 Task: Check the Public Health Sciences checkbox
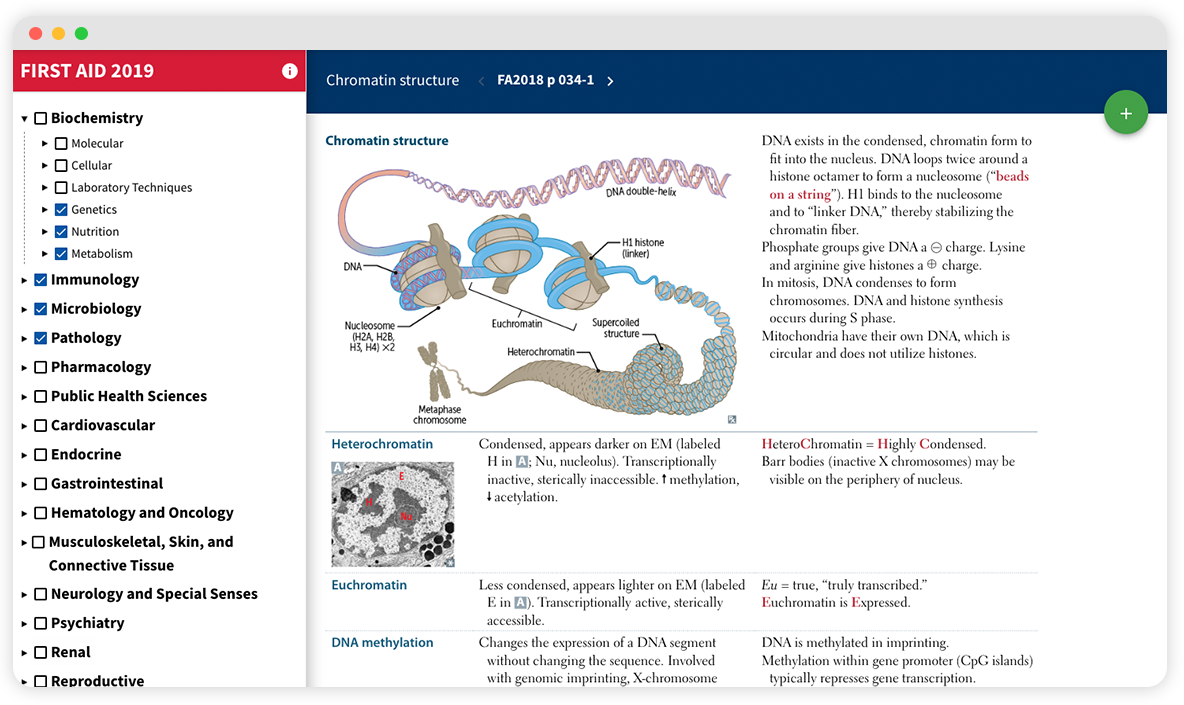(x=41, y=396)
